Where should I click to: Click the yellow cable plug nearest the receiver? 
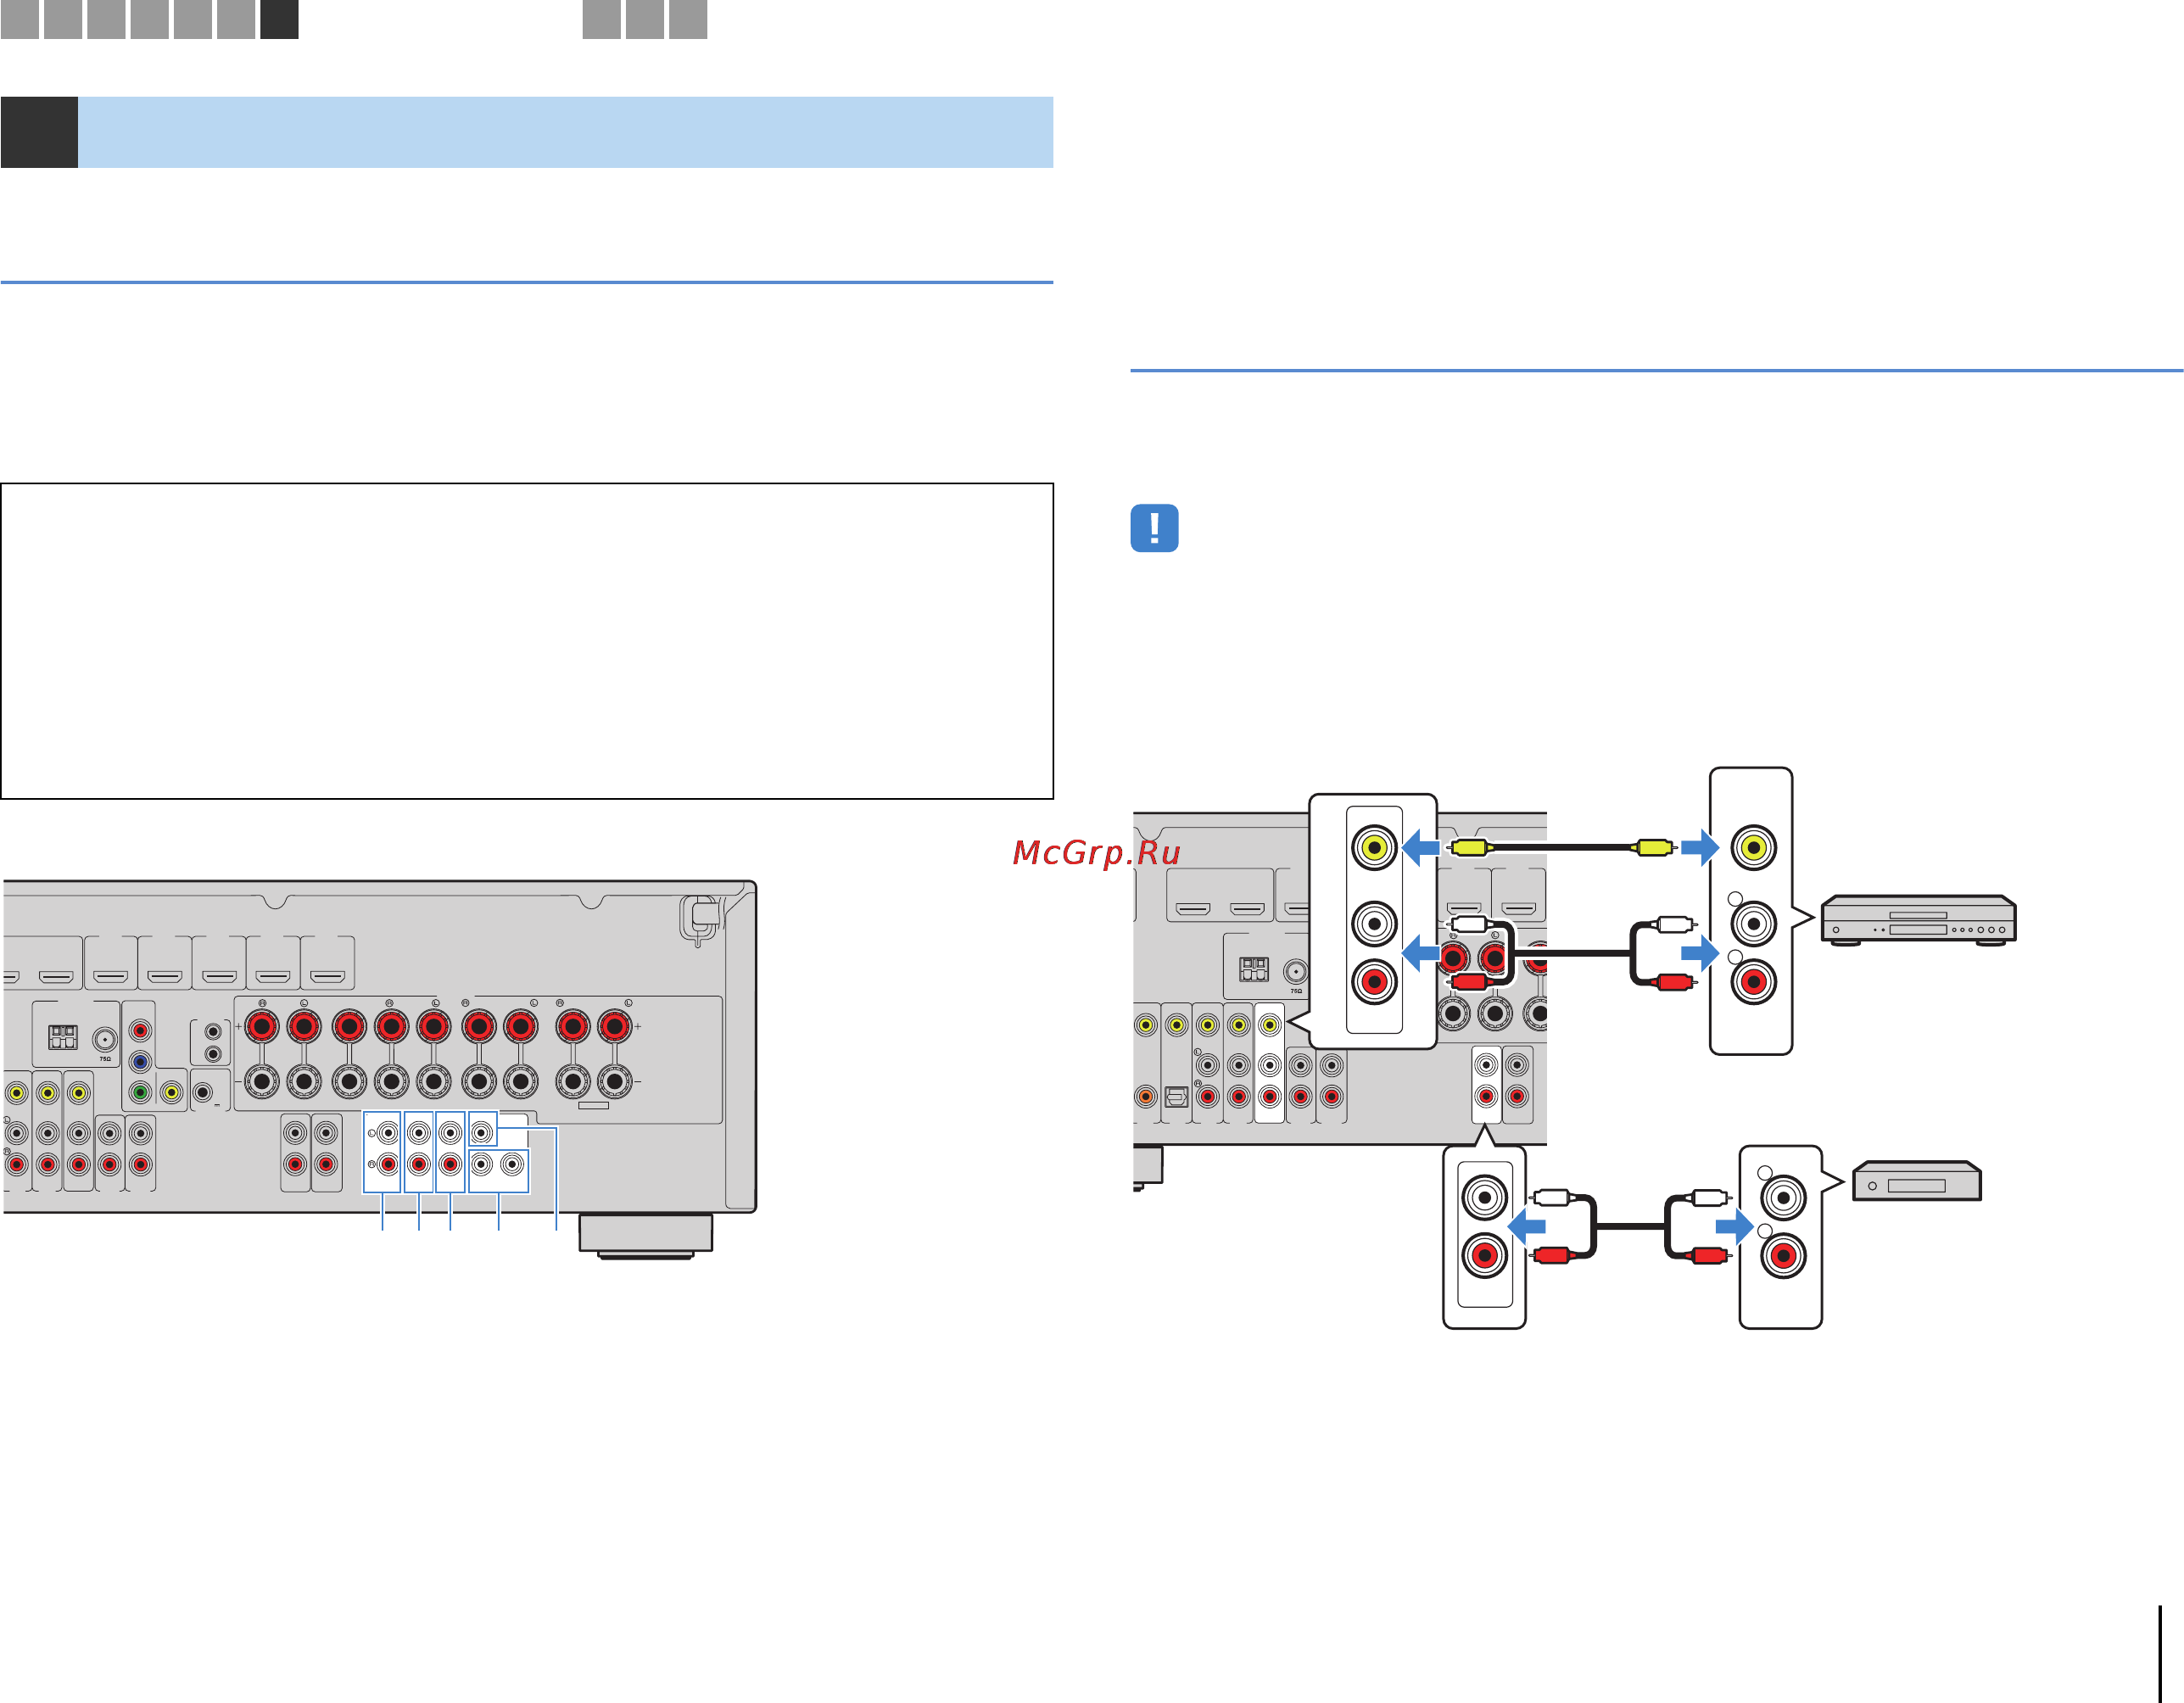pyautogui.click(x=1469, y=847)
